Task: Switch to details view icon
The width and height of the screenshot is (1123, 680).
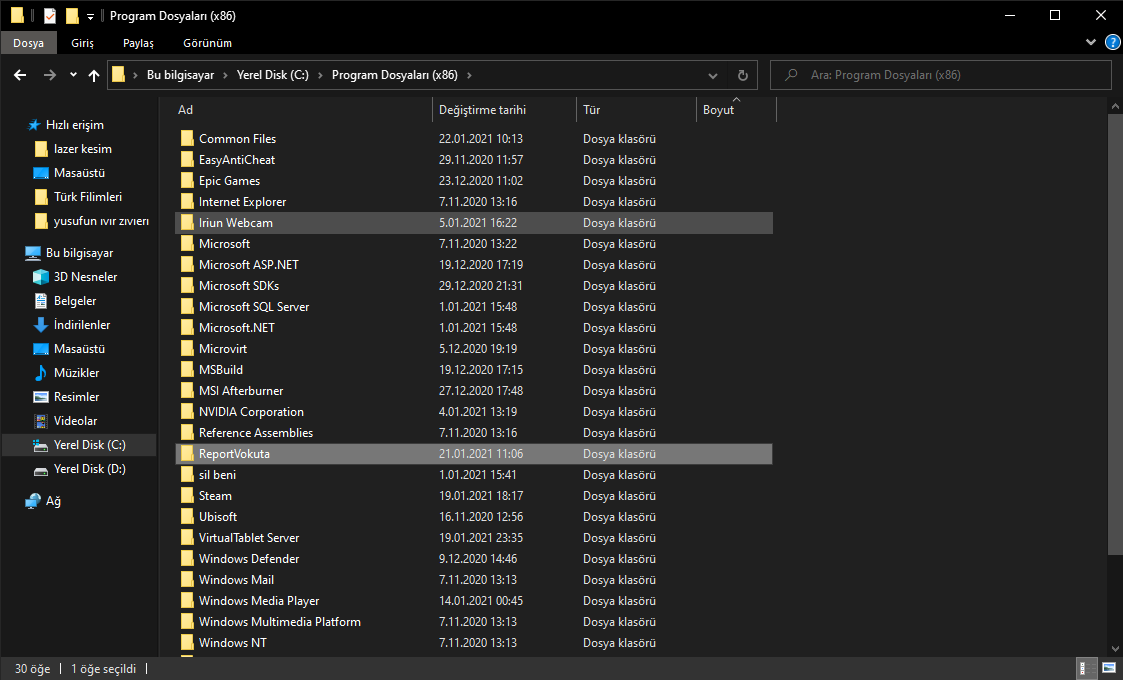Action: (x=1083, y=668)
